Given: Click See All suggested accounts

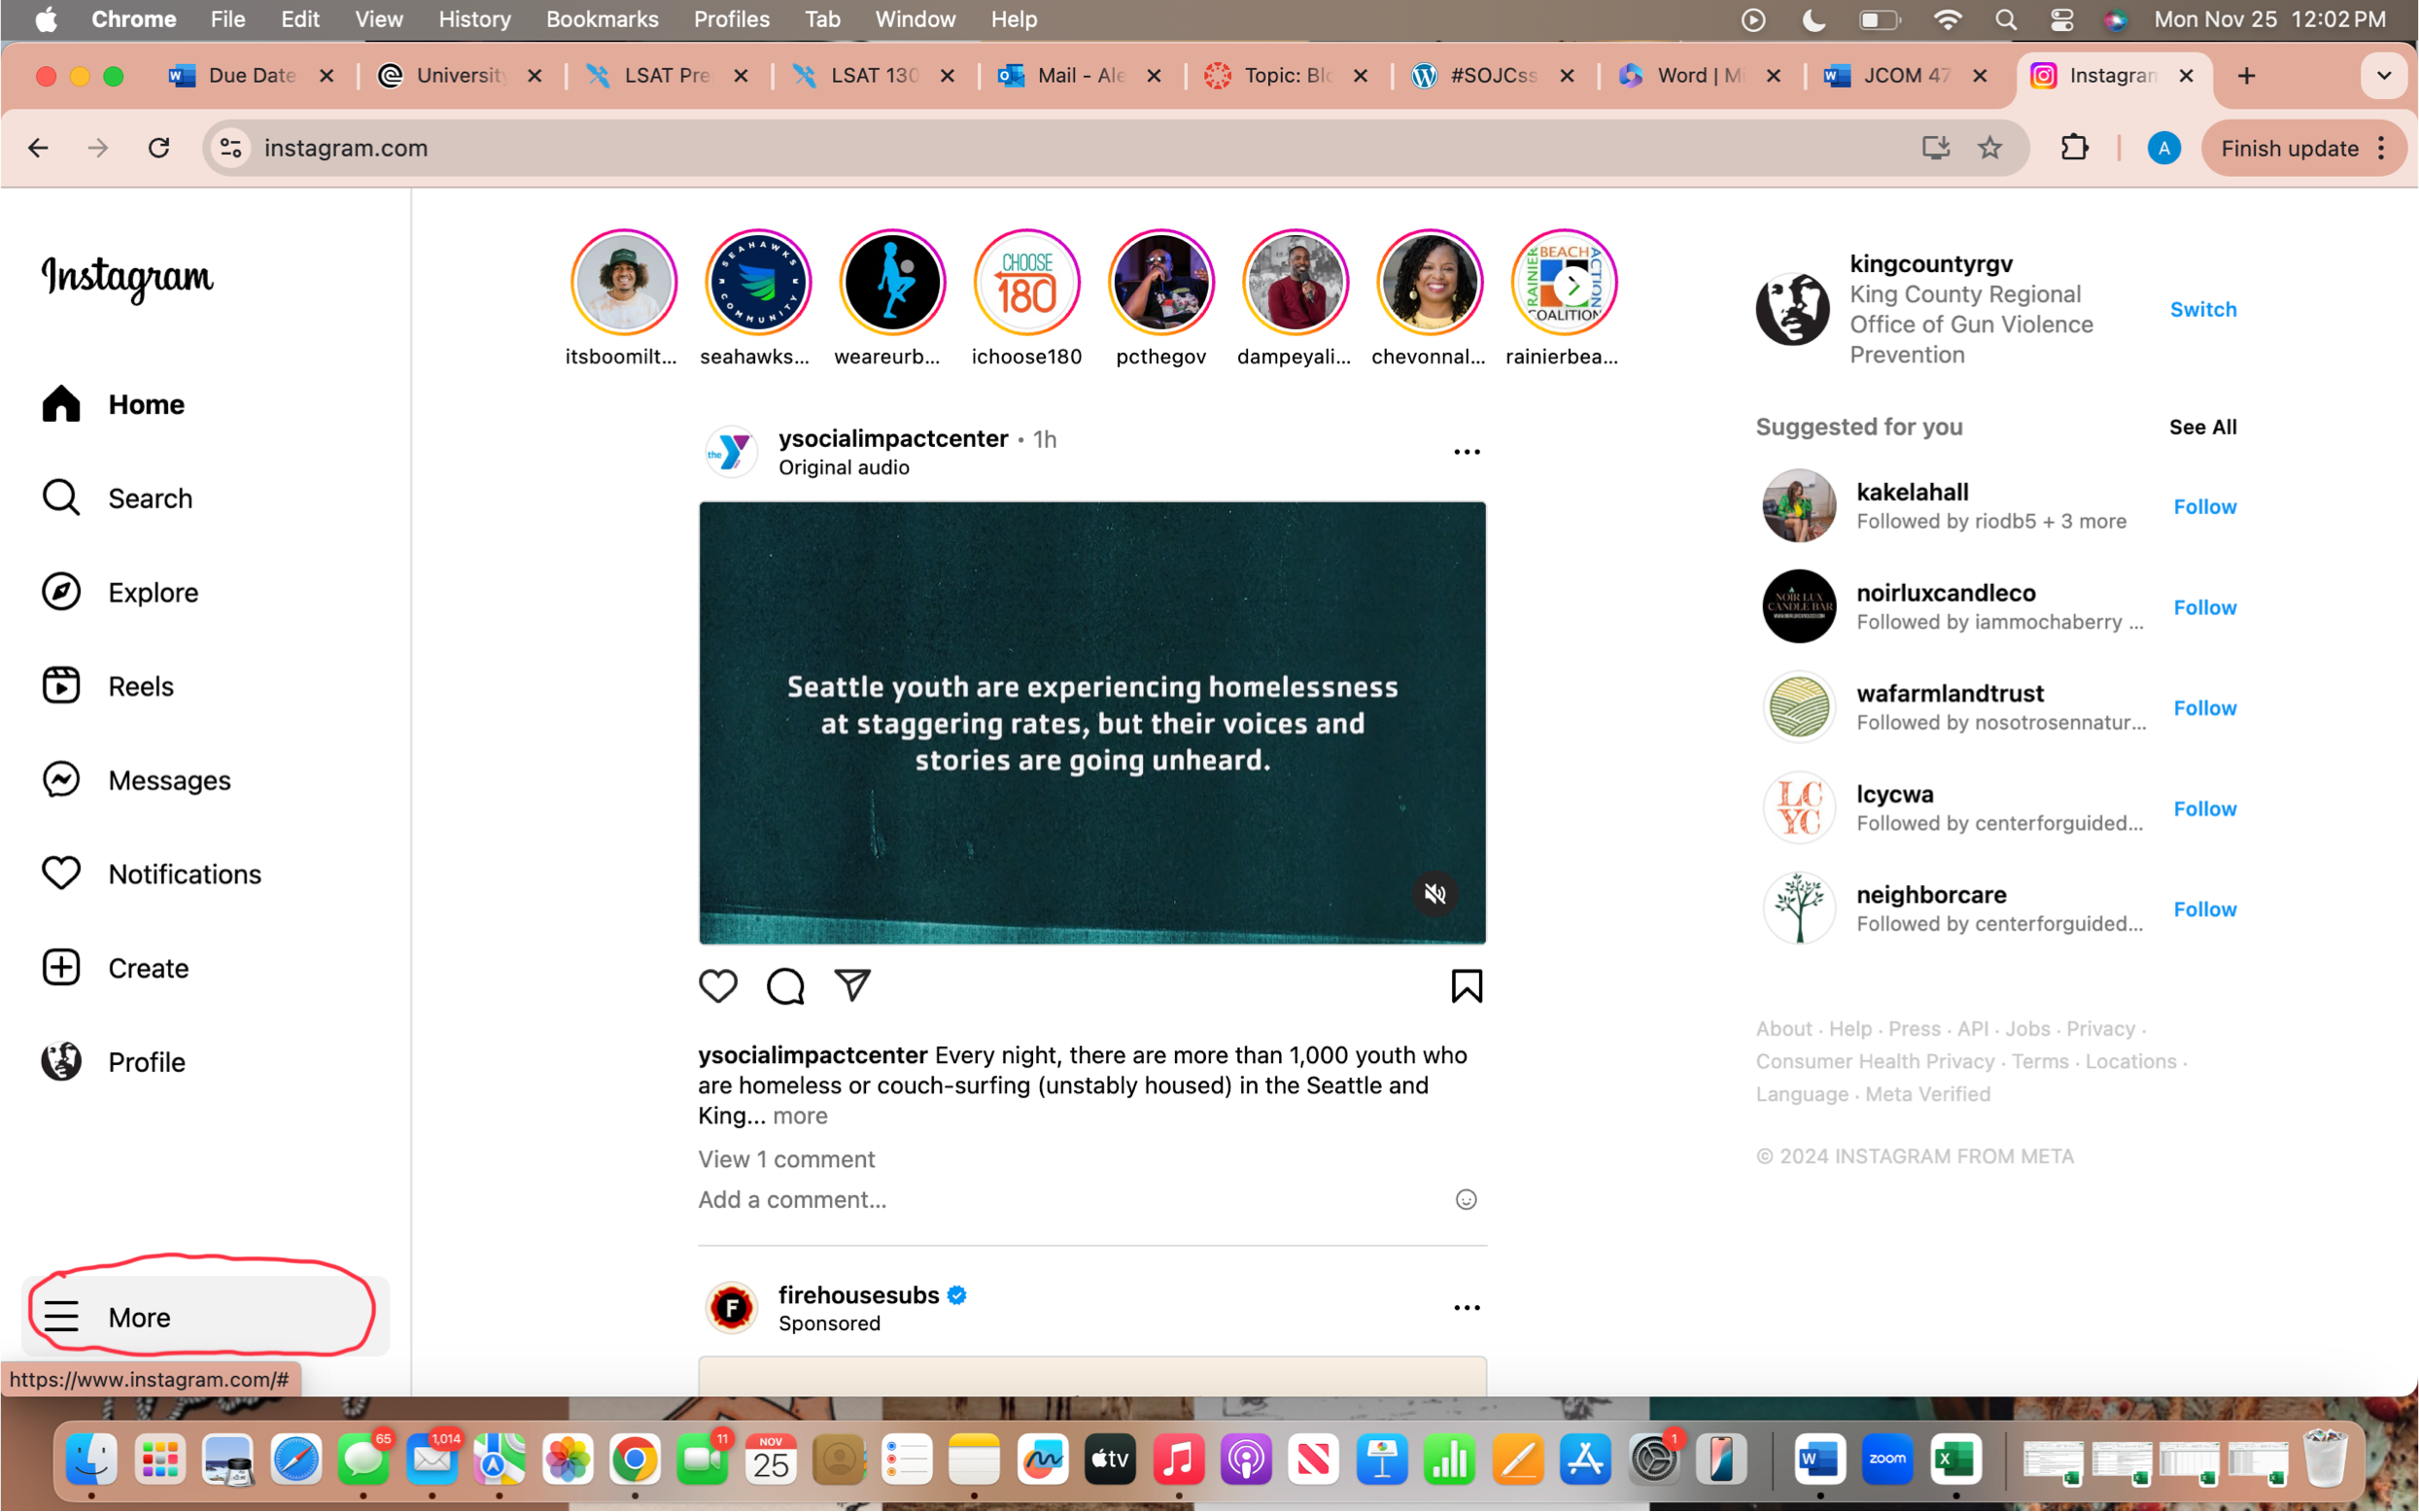Looking at the screenshot, I should [x=2202, y=427].
